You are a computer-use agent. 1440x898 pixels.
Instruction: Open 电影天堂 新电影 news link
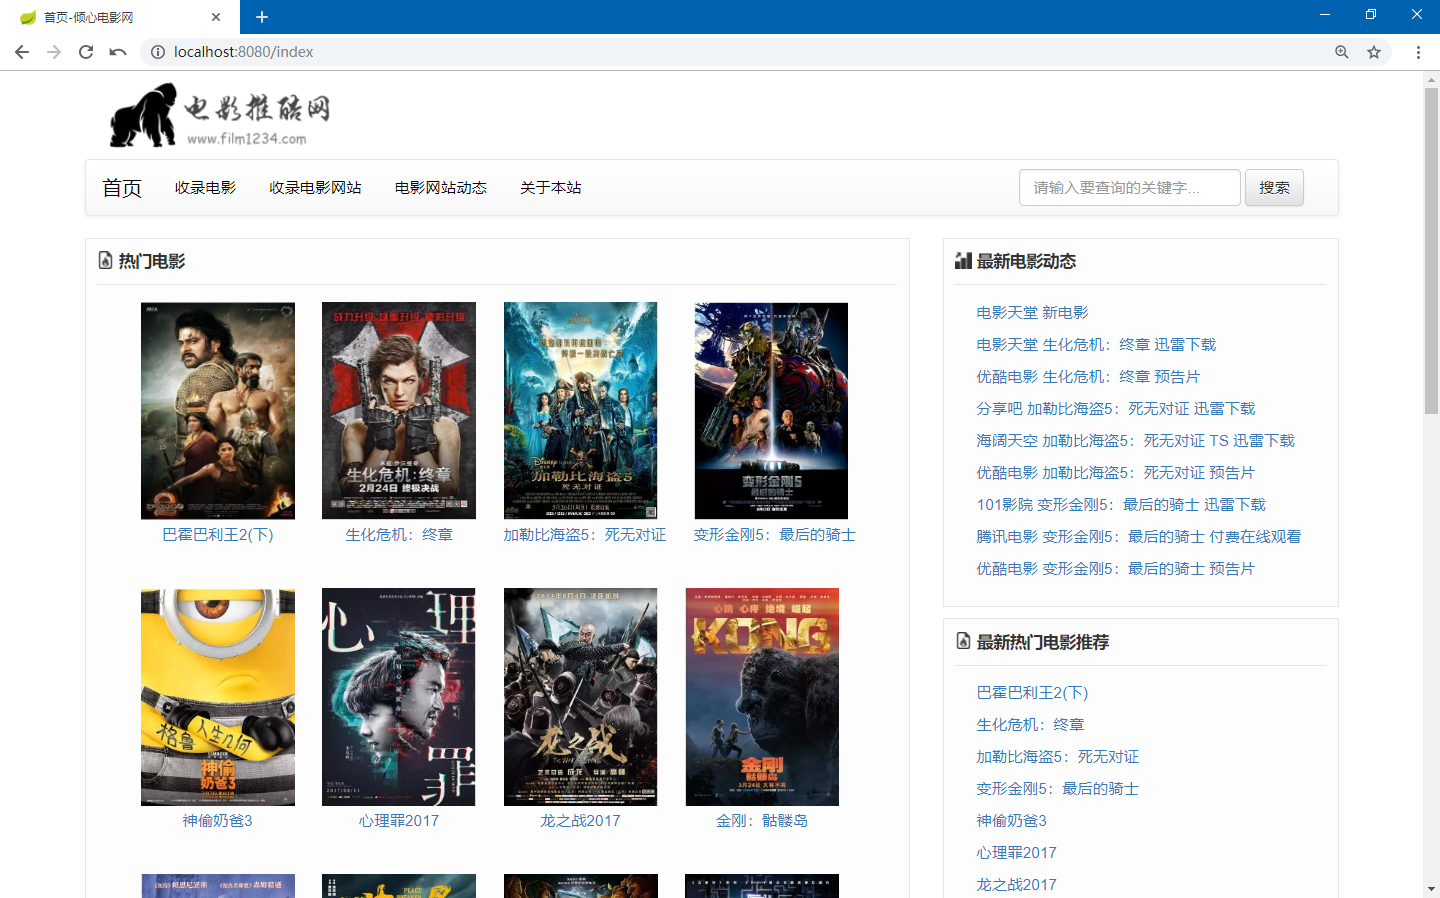1032,313
